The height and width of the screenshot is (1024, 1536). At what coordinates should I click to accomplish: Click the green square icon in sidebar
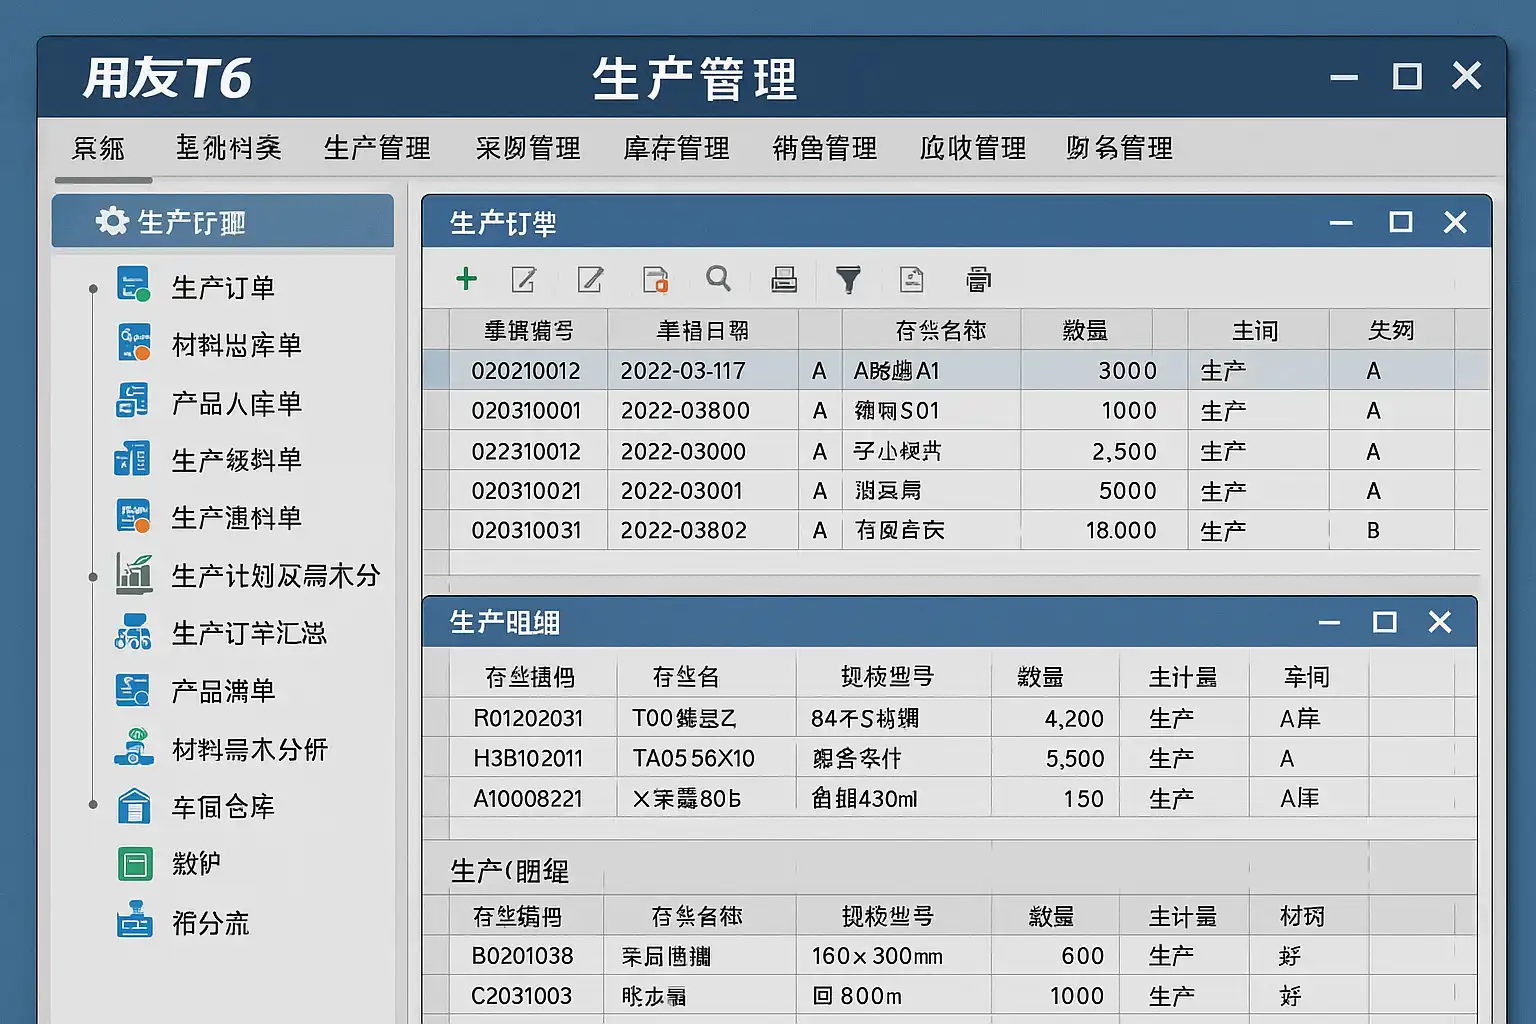[135, 863]
